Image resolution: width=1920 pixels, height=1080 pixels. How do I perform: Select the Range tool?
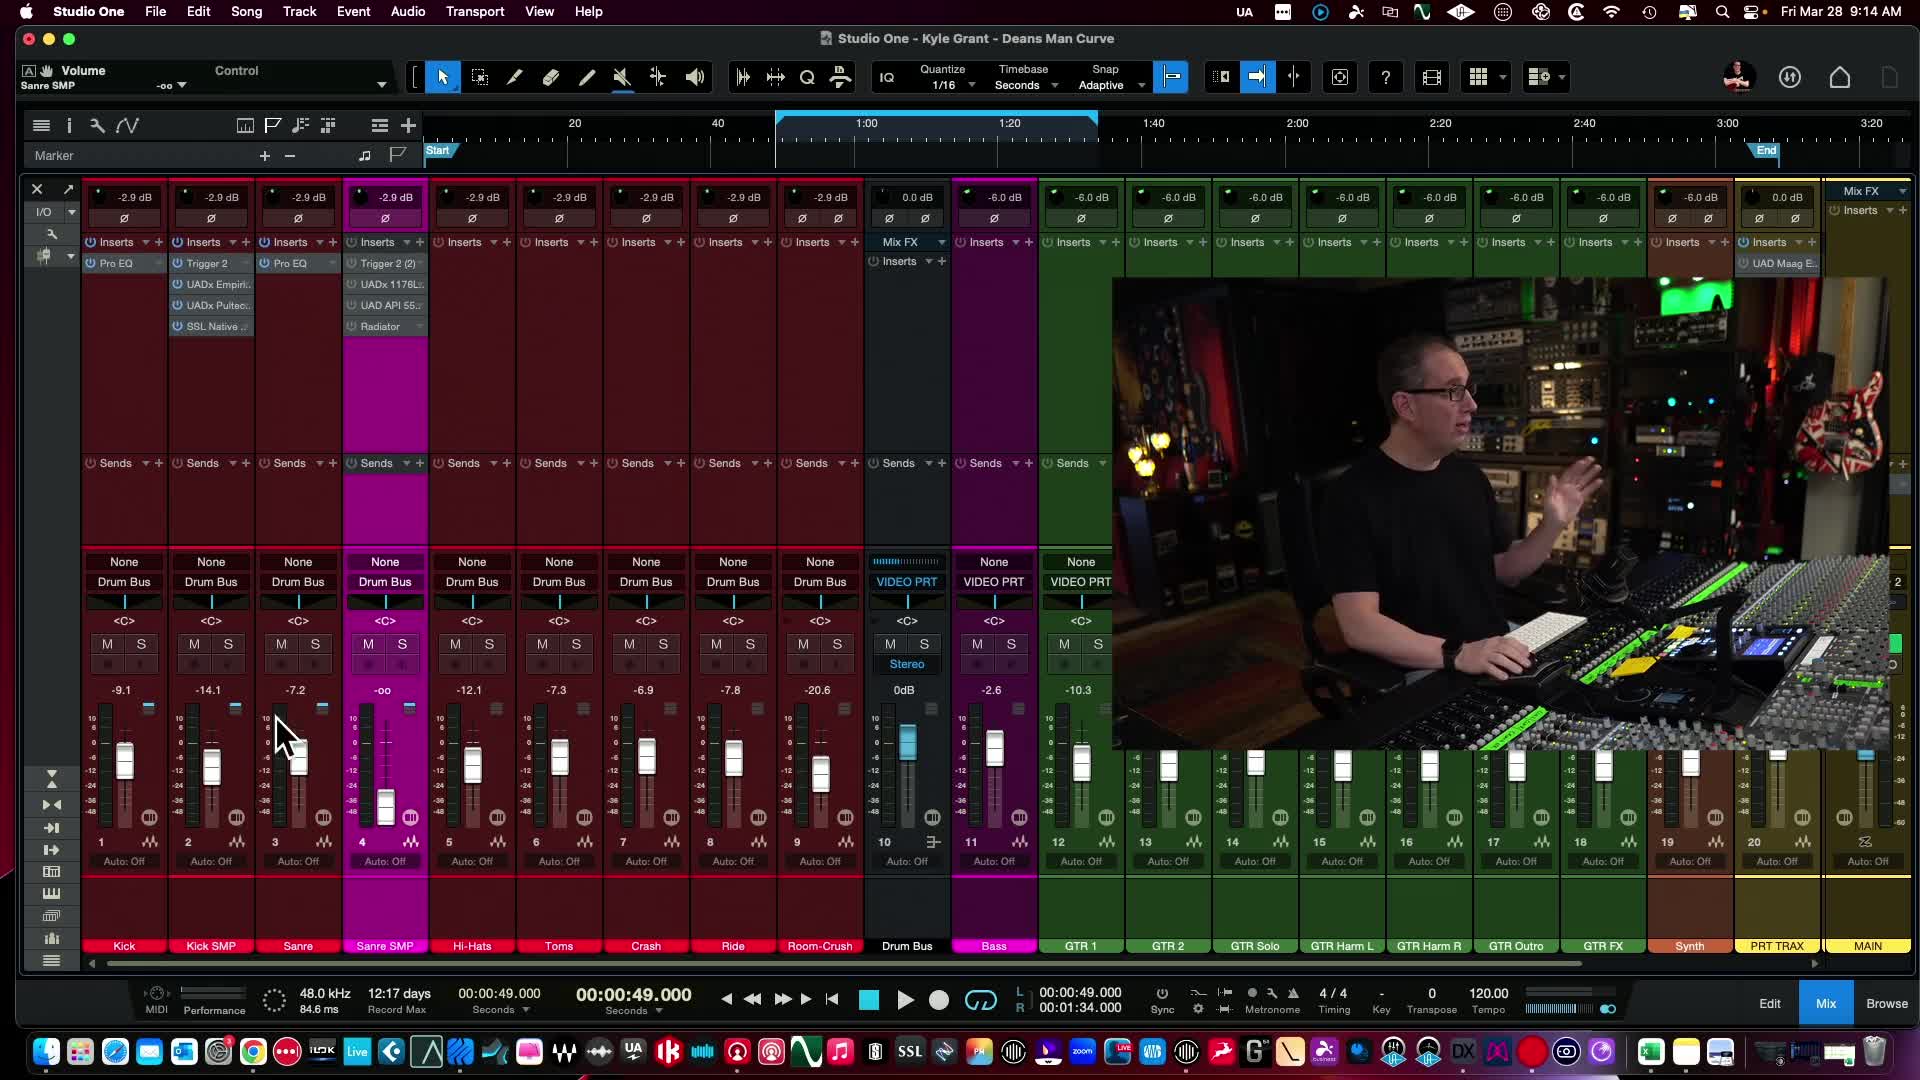coord(480,77)
